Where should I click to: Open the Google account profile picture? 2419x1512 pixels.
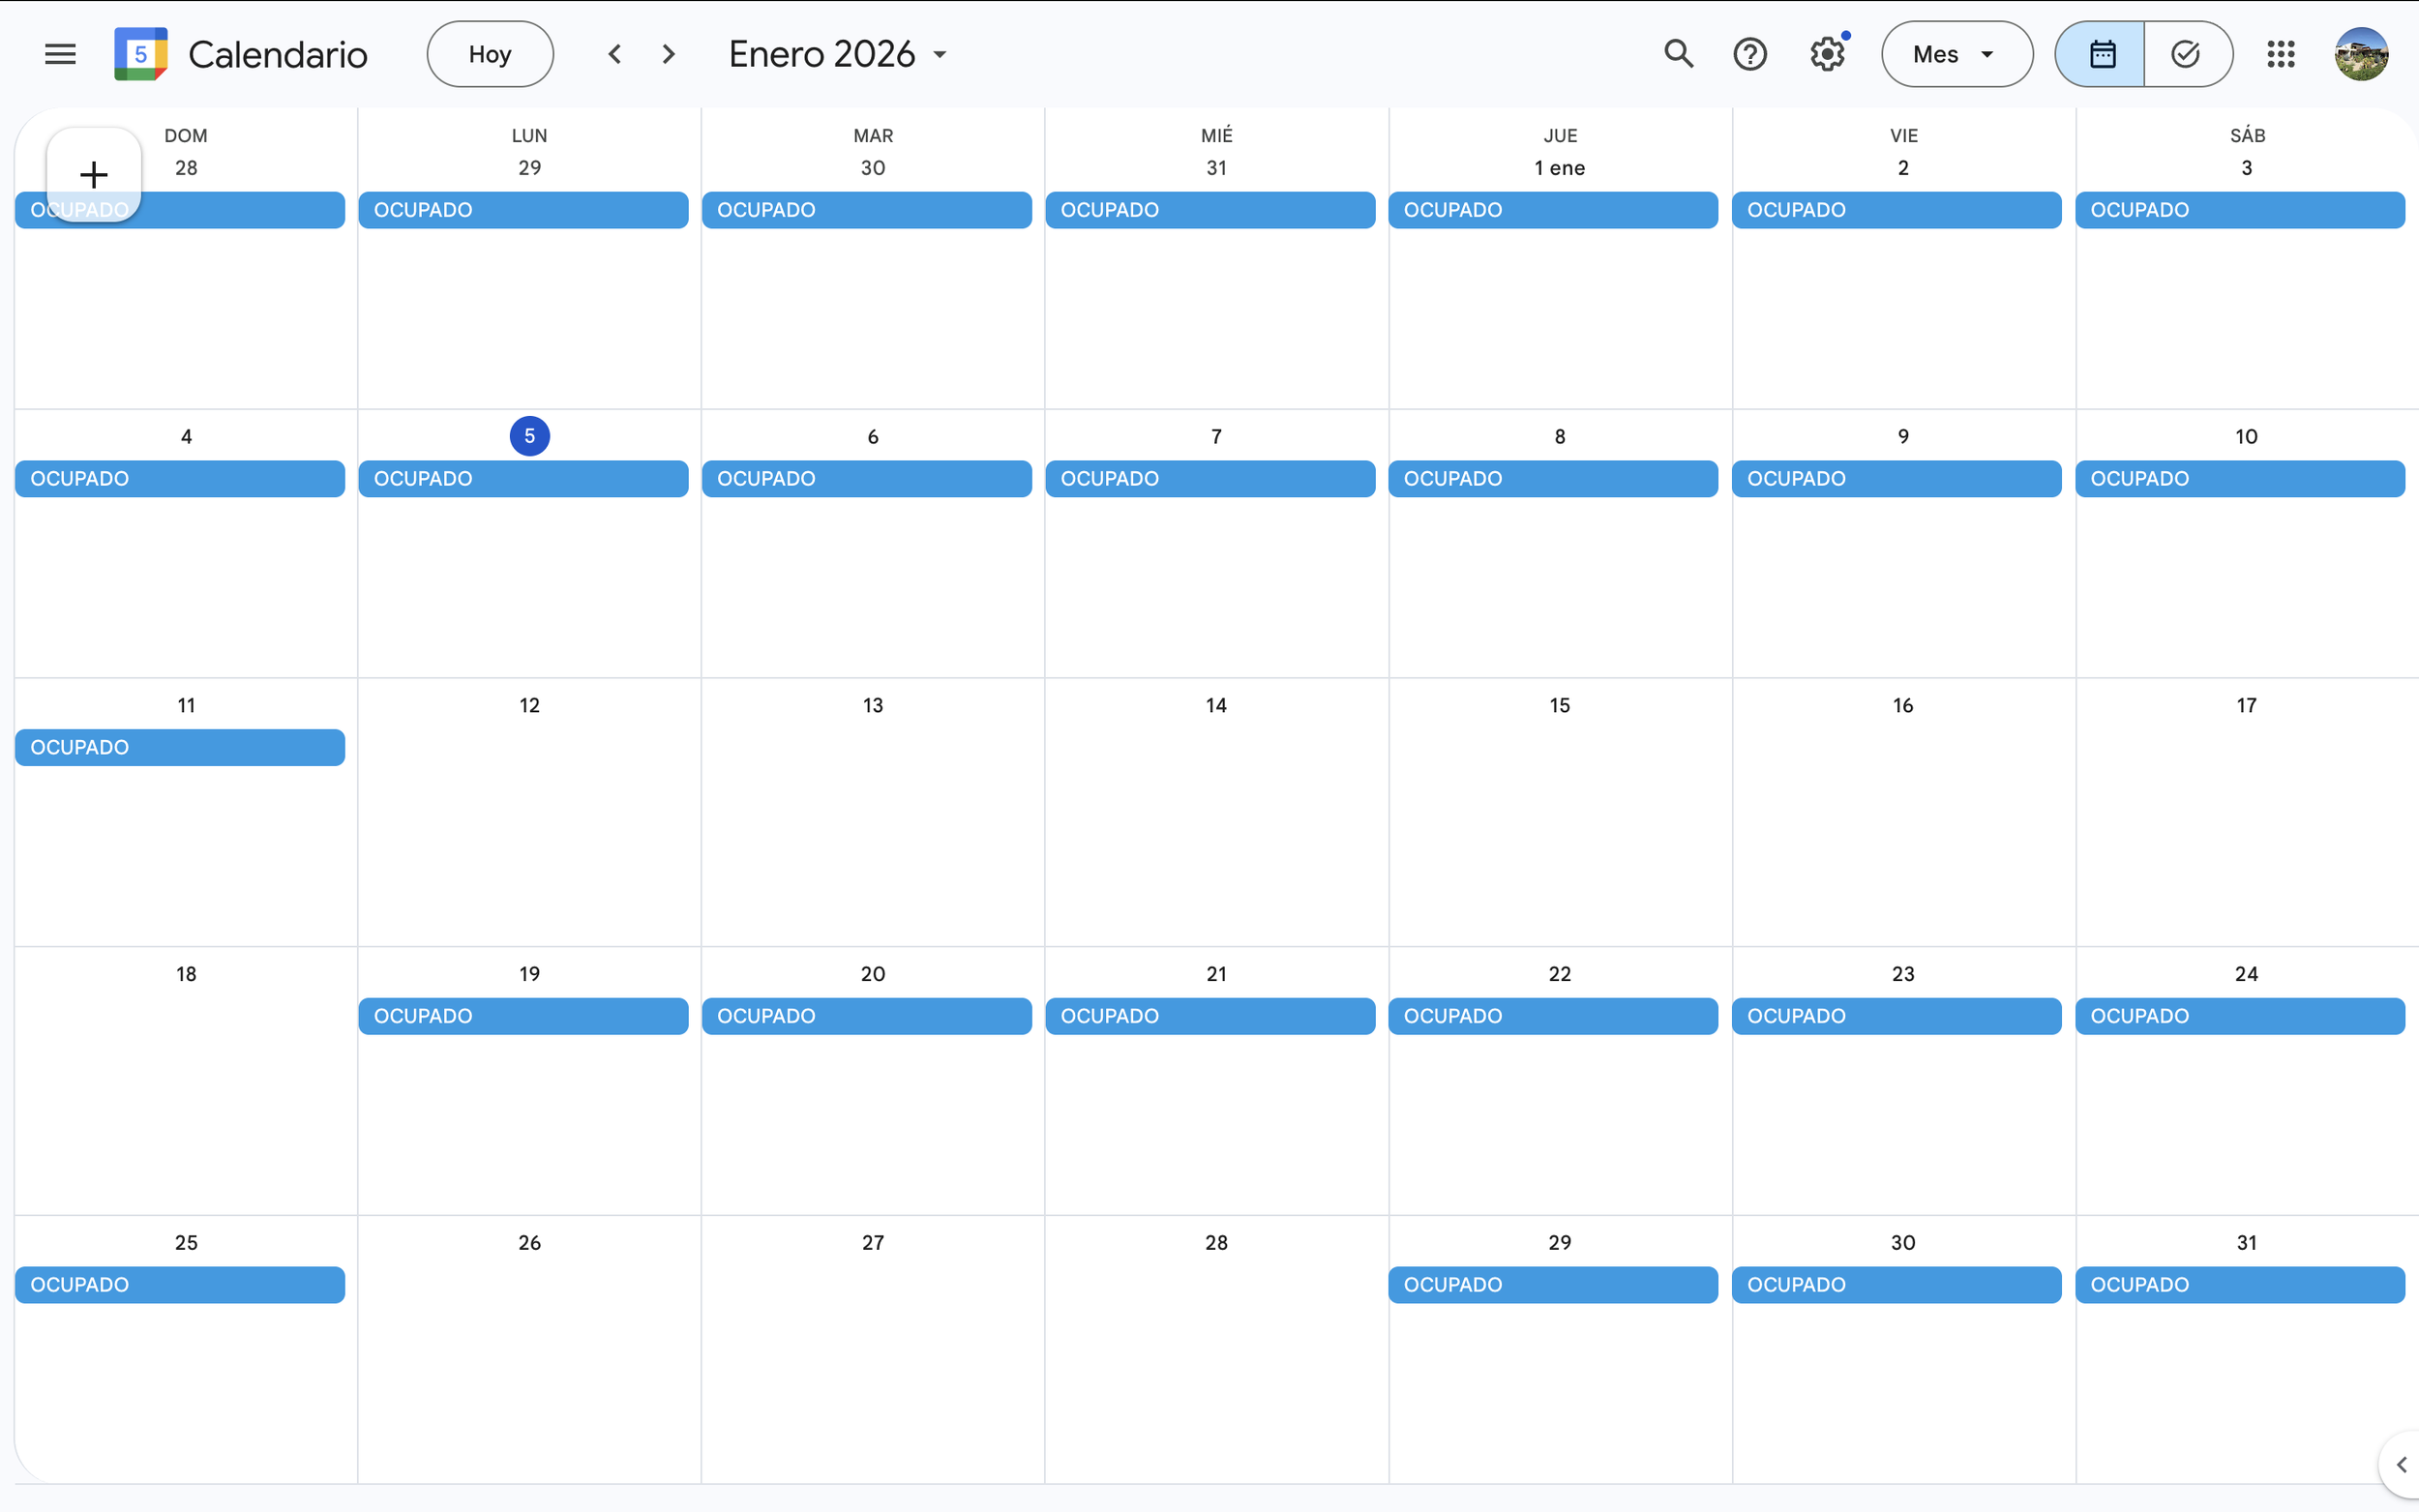coord(2361,54)
